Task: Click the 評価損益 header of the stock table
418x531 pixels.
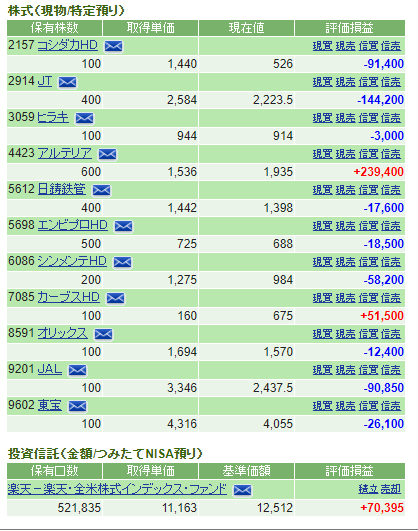Action: coord(350,28)
